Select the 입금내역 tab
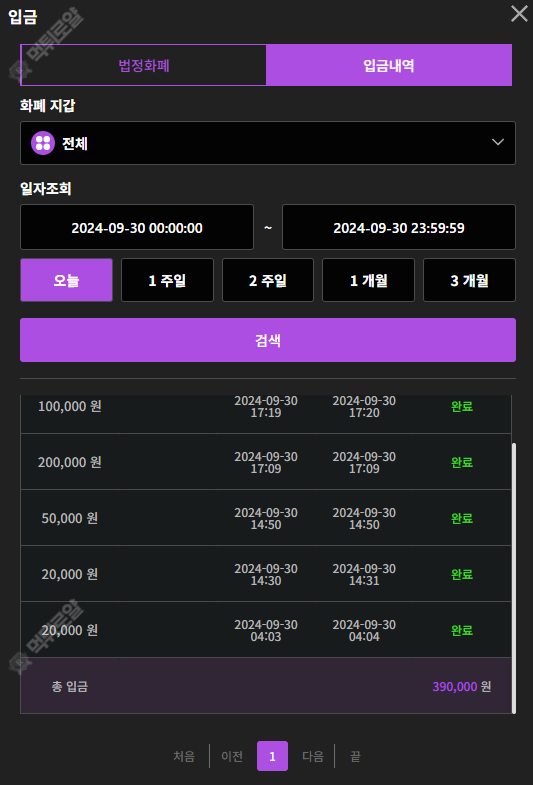533x785 pixels. coord(389,65)
